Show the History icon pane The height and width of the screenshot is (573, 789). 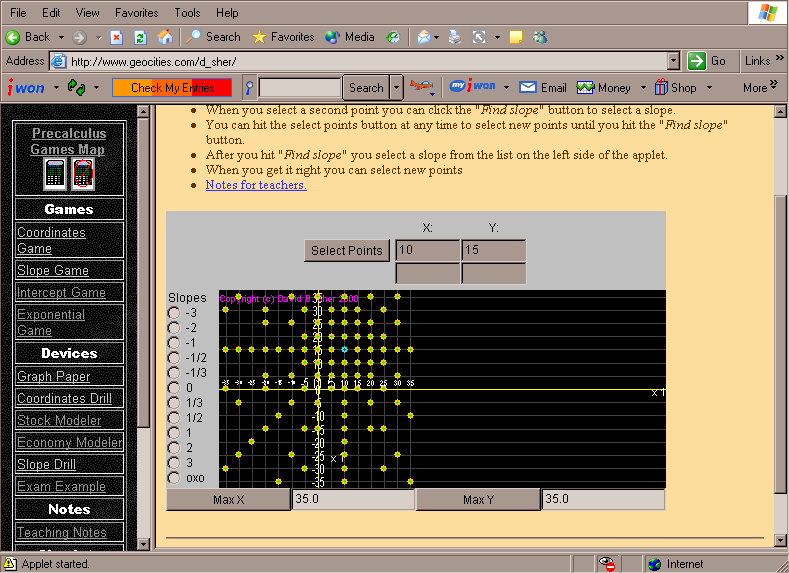point(393,37)
